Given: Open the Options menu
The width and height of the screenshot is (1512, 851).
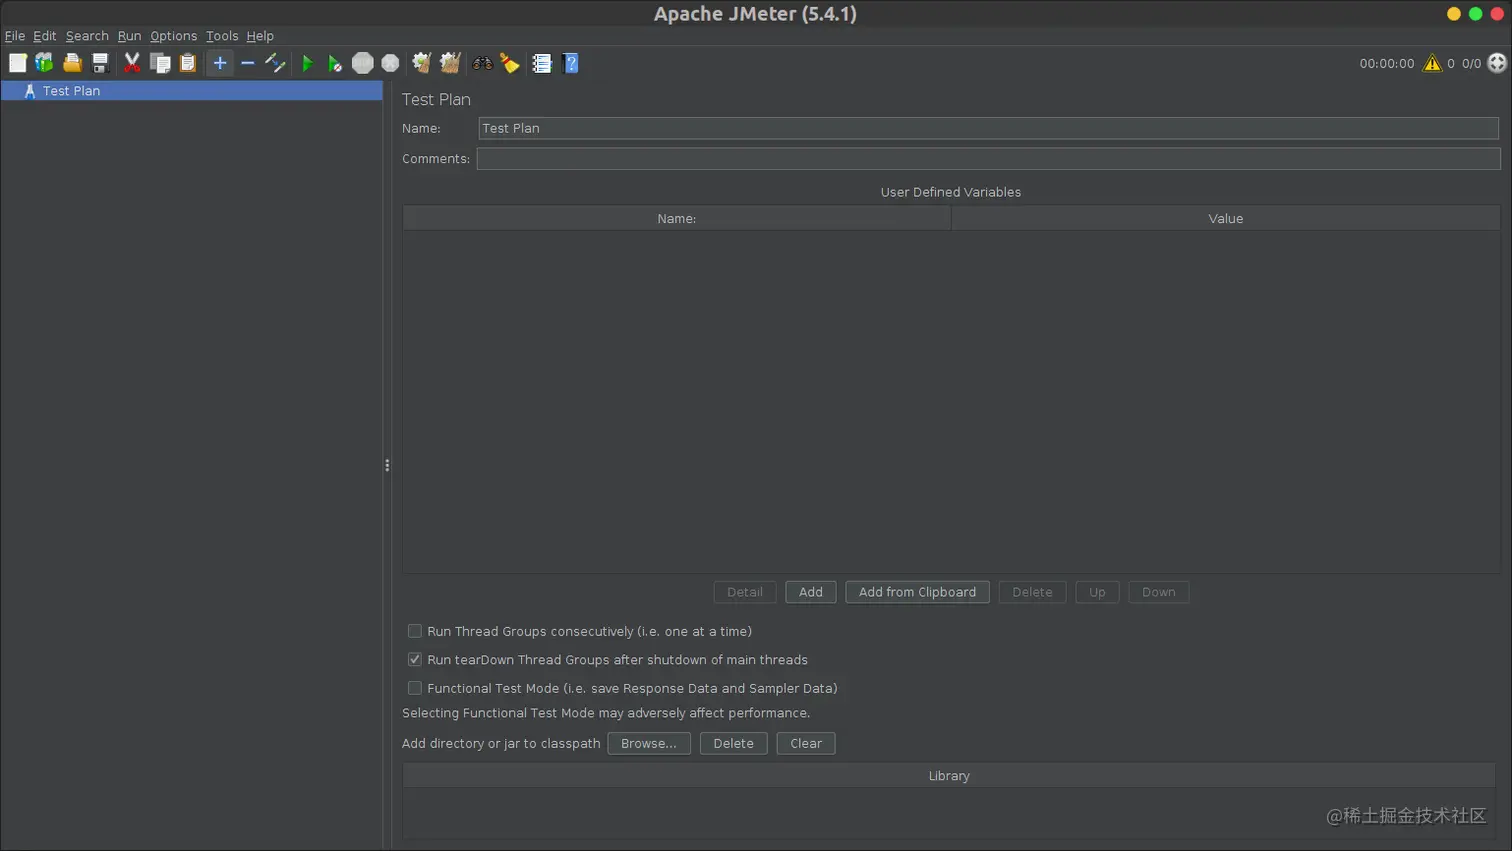Looking at the screenshot, I should point(173,36).
